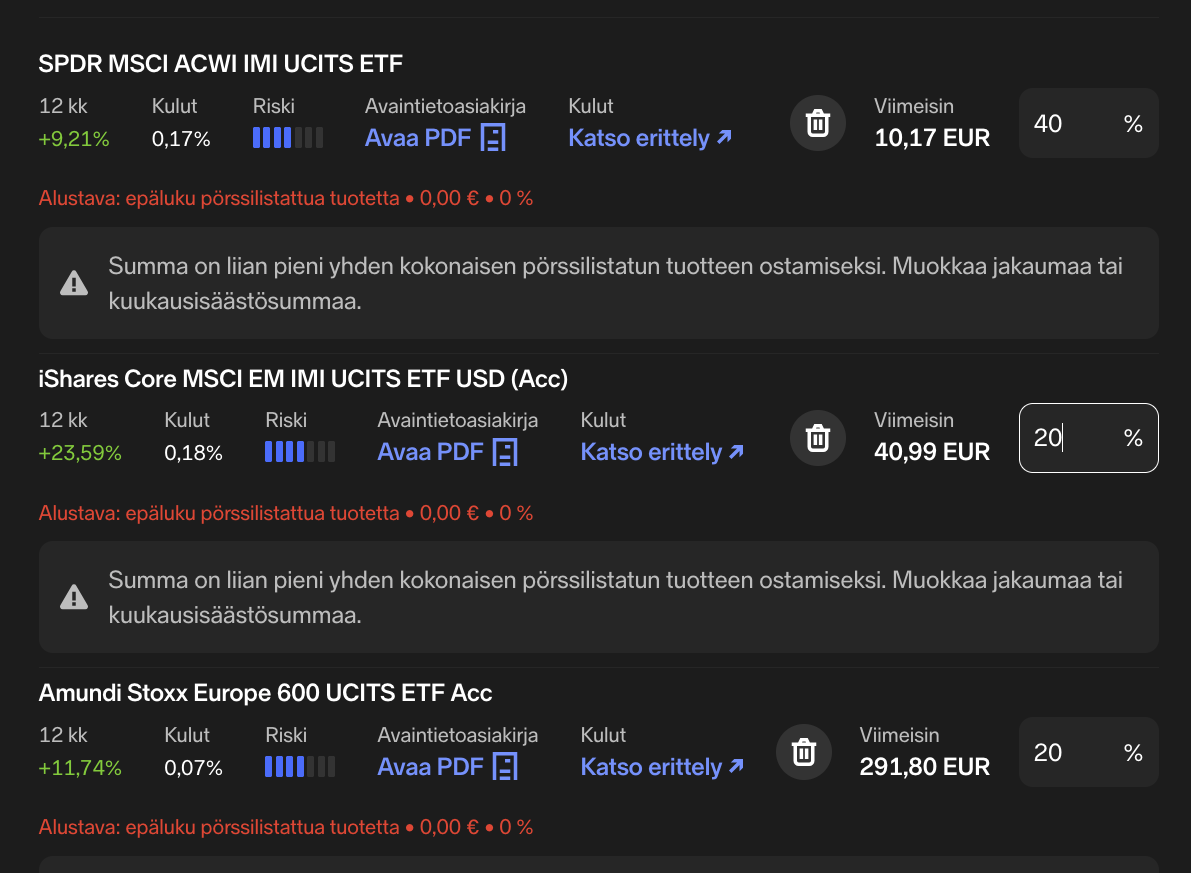Click warning triangle icon under SPDR ETF

point(74,284)
